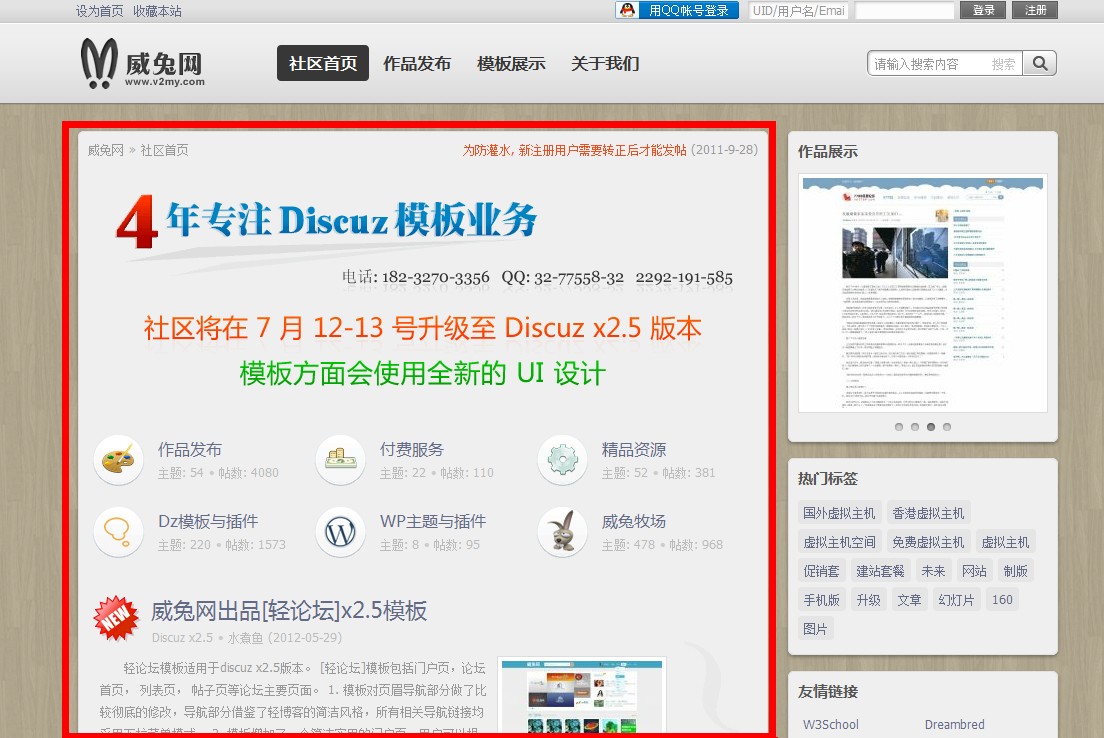
Task: Open 付费服务 money icon
Action: coord(340,460)
